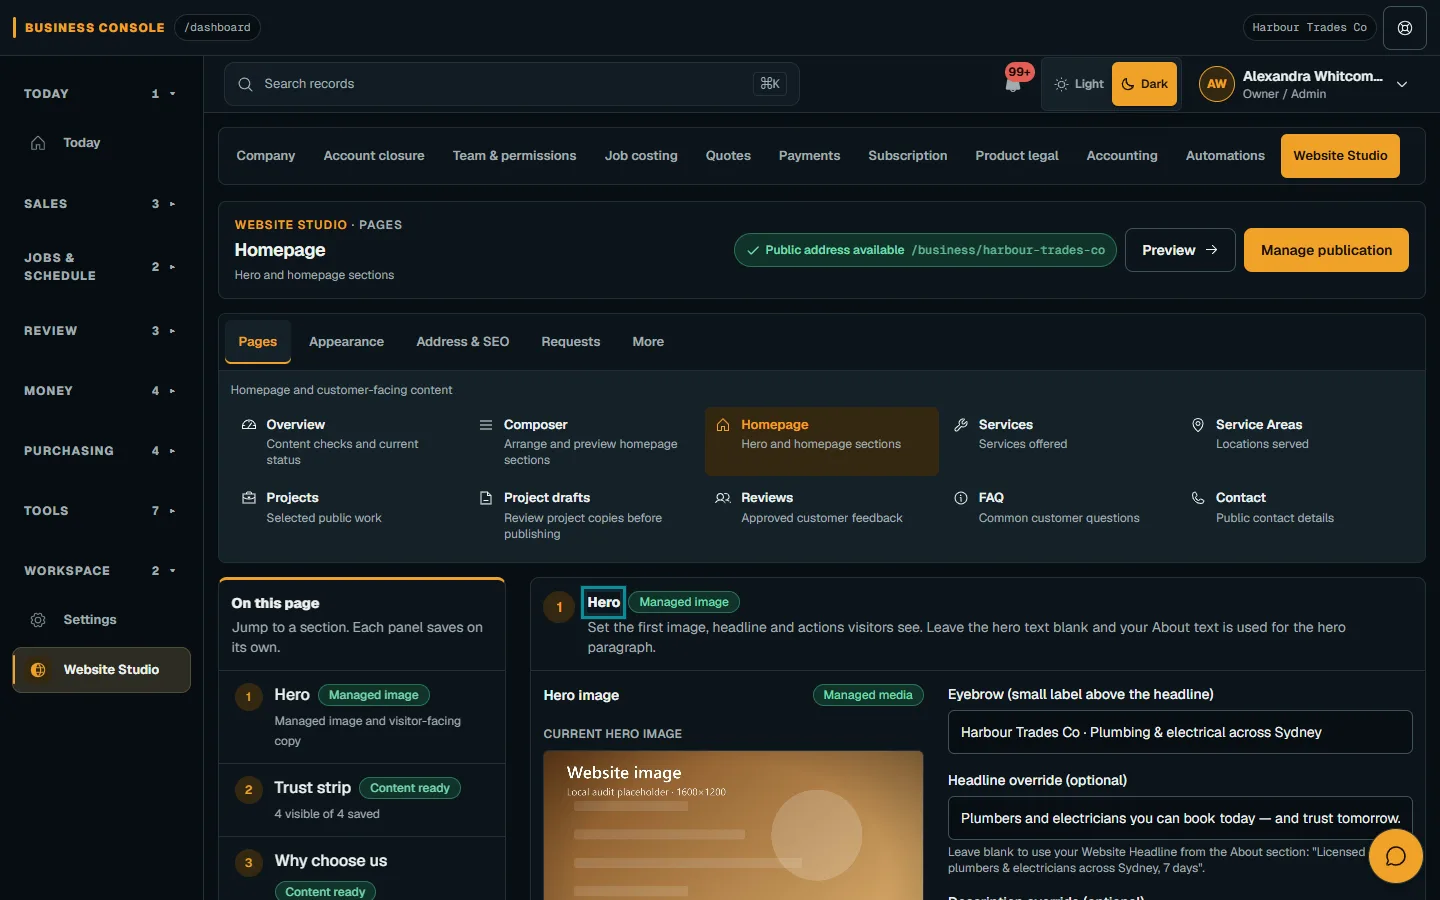Viewport: 1440px width, 900px height.
Task: Click the ⌘K shortcut badge in search
Action: click(770, 84)
